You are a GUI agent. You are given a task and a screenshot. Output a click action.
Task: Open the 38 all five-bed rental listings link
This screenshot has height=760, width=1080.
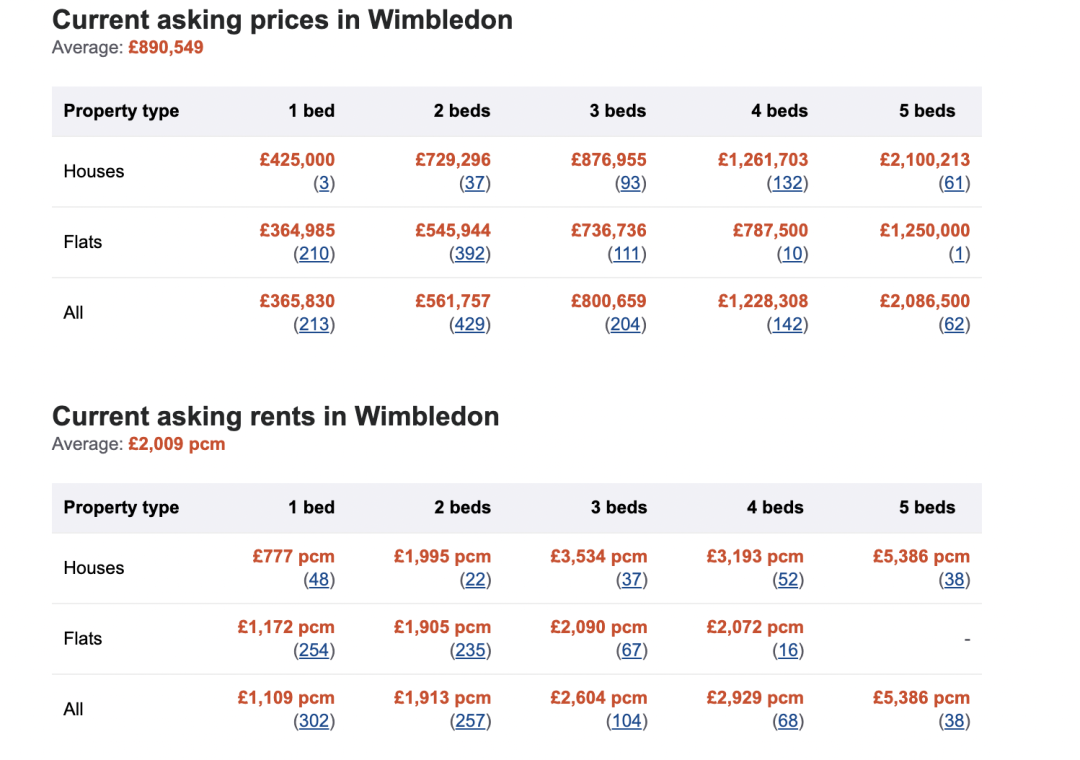(x=954, y=721)
